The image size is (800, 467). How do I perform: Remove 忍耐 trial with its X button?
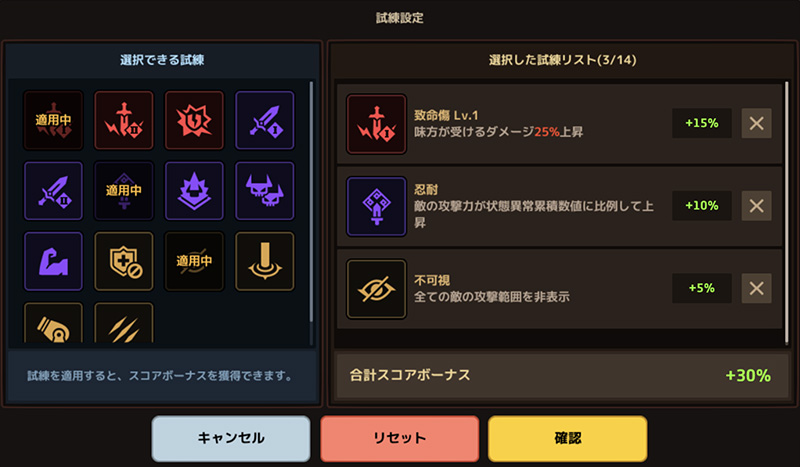[756, 206]
